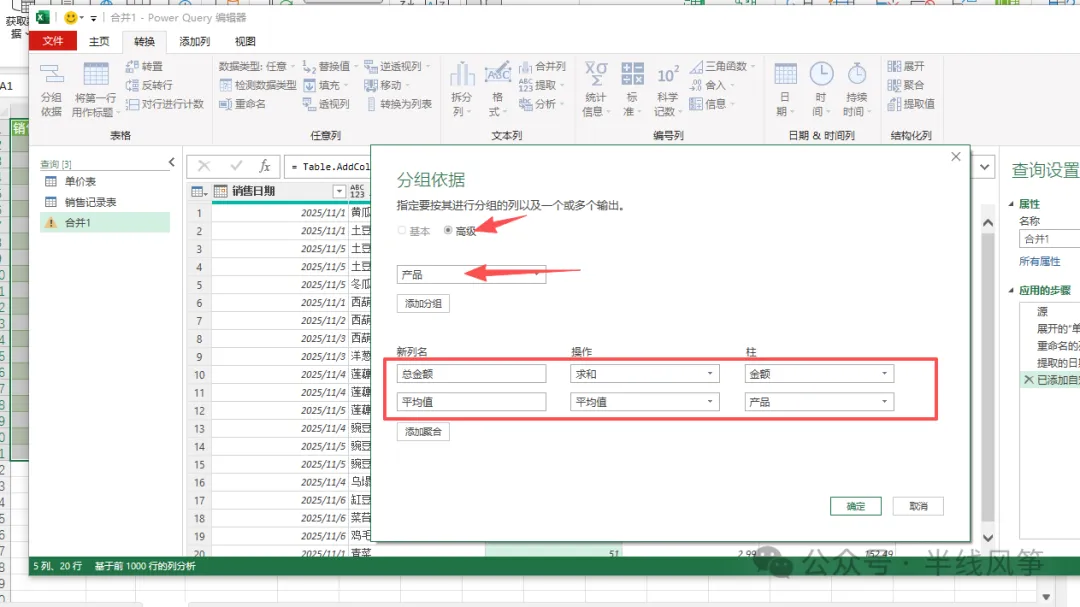Click the 添加聚合 button
Screen dimensions: 1080x607
(x=423, y=431)
